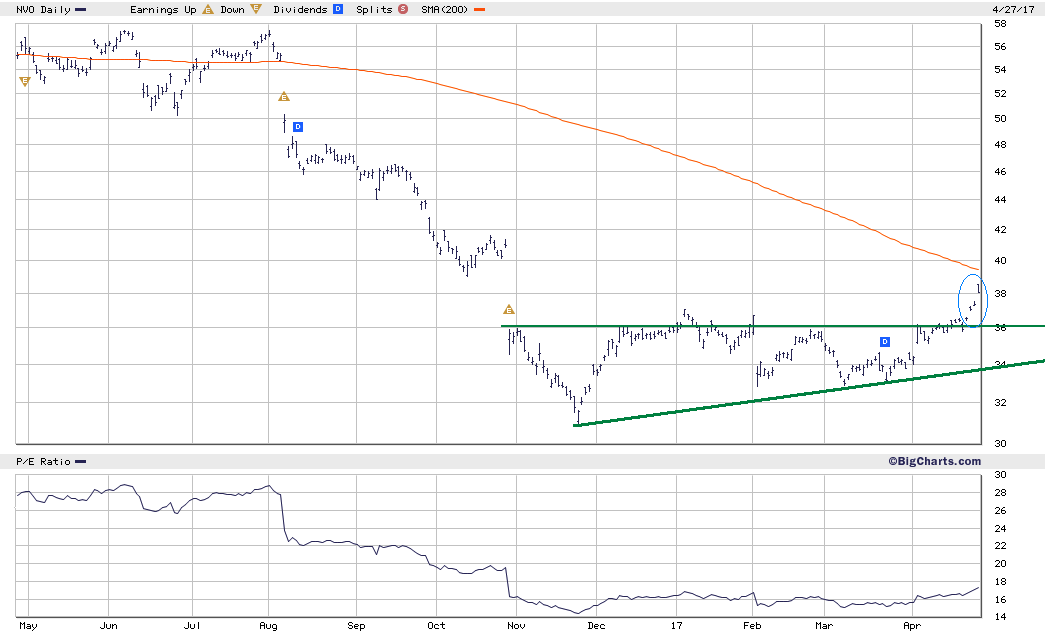Select the dividend D marker in late March
This screenshot has height=635, width=1045.
(x=885, y=342)
